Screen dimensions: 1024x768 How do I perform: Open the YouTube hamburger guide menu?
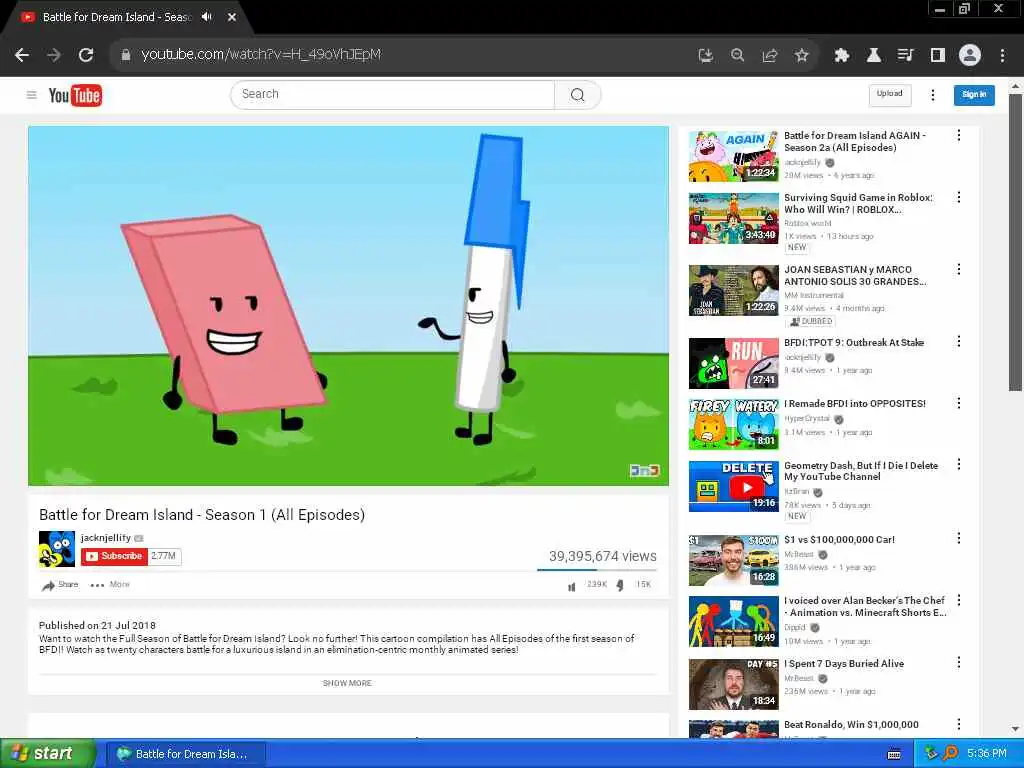31,95
